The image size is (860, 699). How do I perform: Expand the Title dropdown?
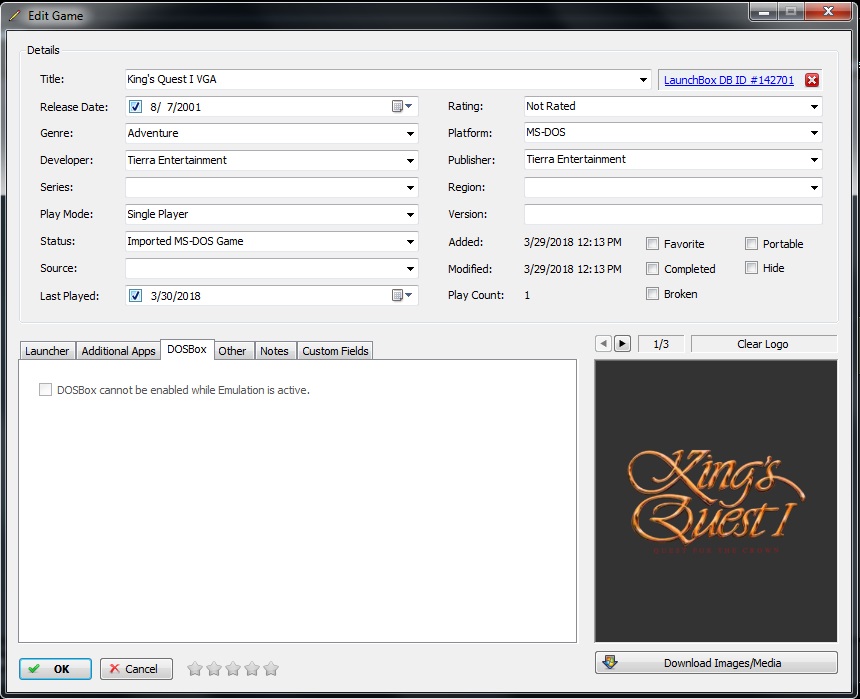coord(643,80)
